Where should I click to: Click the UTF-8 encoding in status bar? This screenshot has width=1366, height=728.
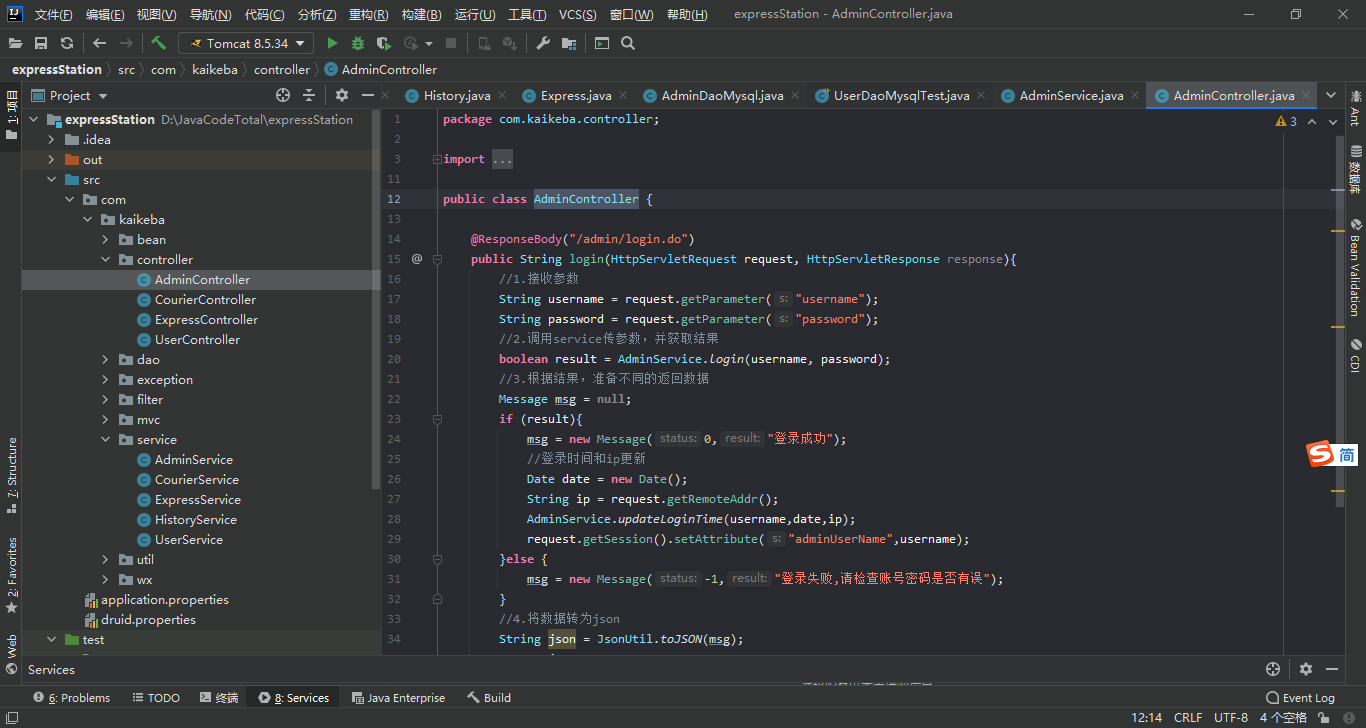click(1231, 718)
